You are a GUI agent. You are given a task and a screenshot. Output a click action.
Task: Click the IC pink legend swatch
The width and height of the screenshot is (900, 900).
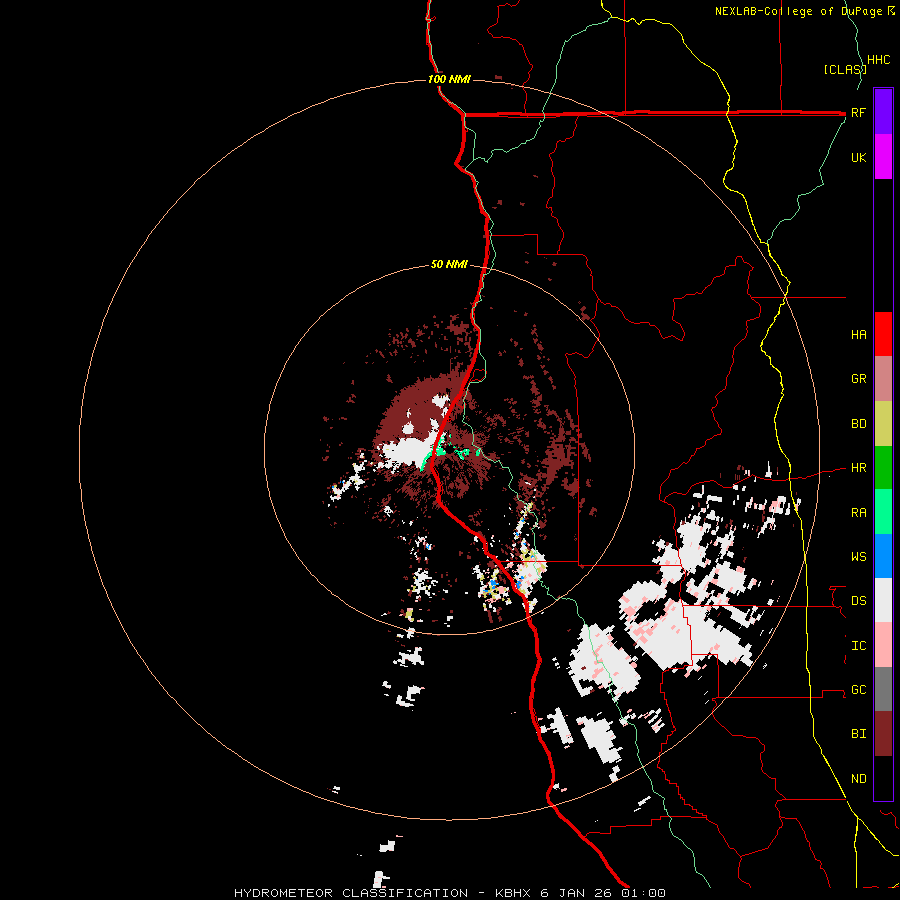click(883, 645)
